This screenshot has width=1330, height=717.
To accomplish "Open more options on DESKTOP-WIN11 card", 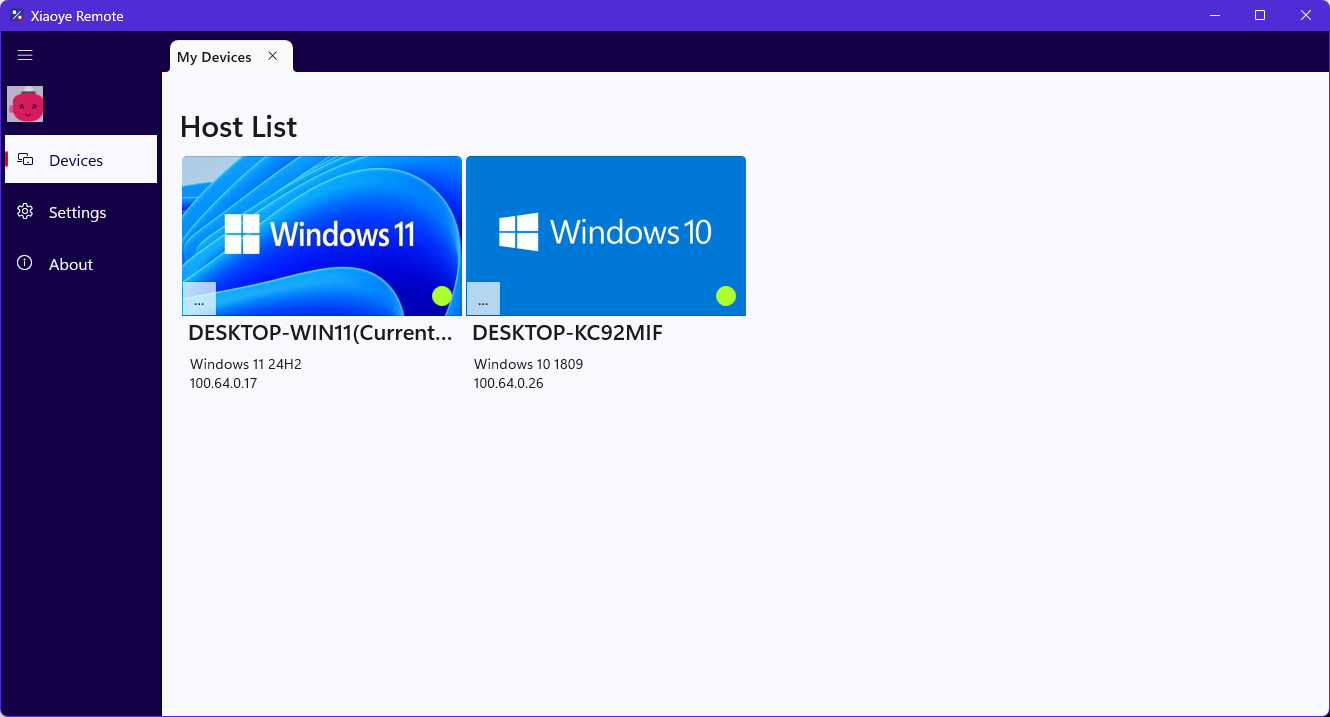I will pos(199,299).
